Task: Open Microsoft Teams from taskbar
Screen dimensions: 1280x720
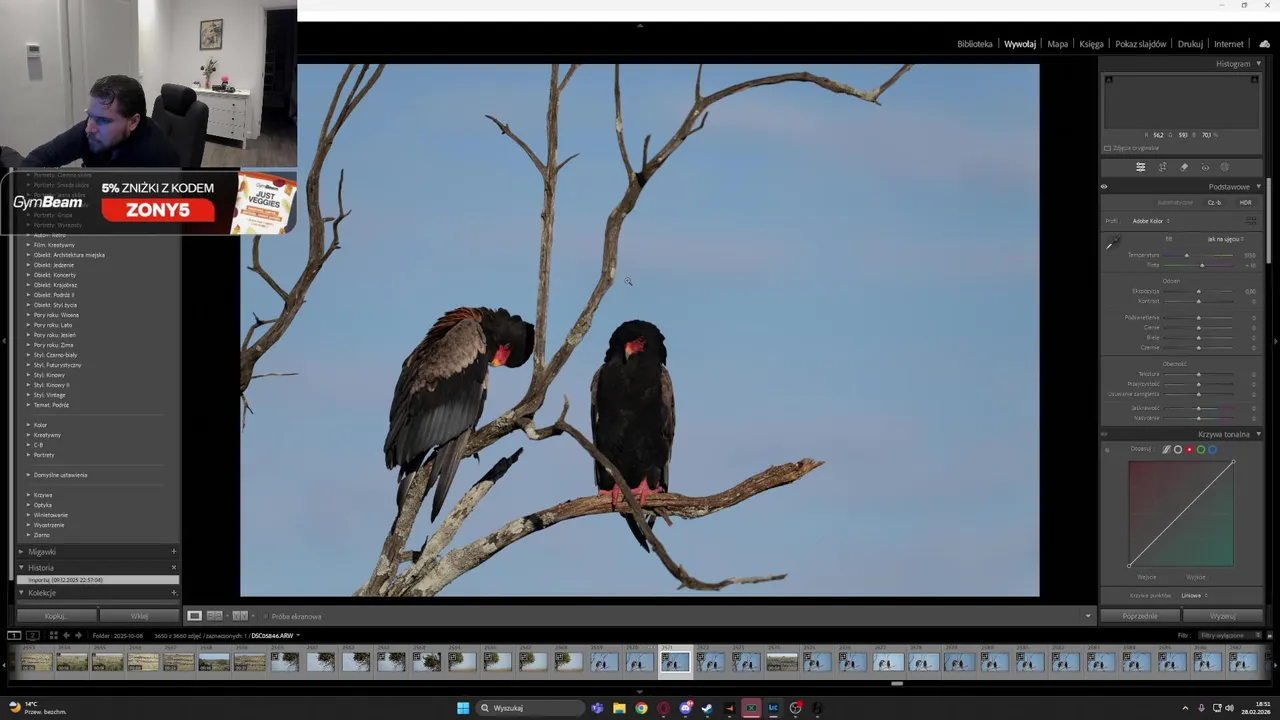Action: 597,708
